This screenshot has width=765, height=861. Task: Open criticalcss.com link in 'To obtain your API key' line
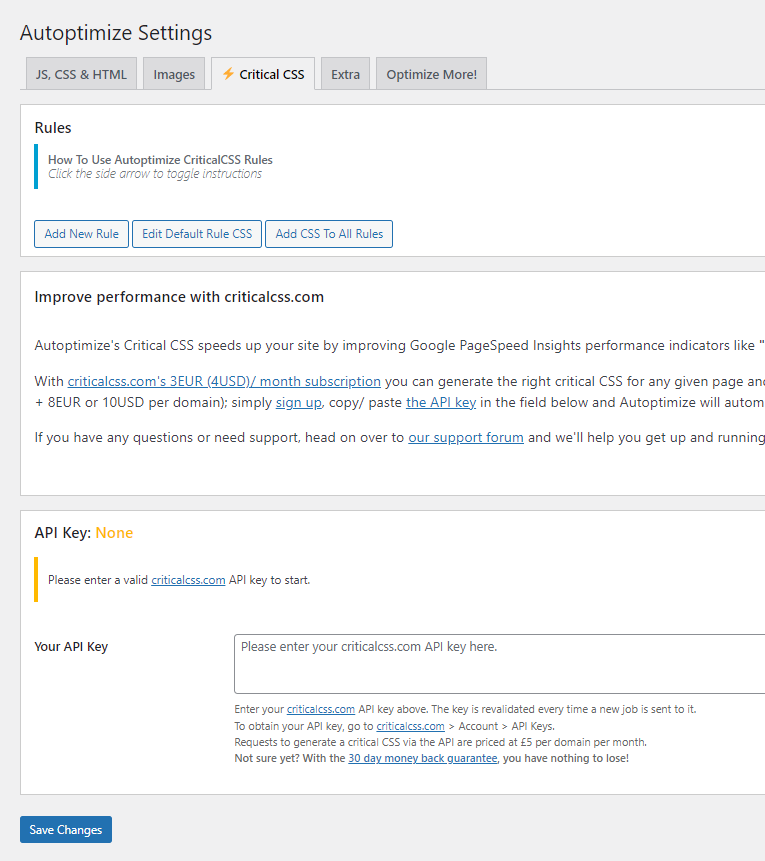click(x=410, y=726)
